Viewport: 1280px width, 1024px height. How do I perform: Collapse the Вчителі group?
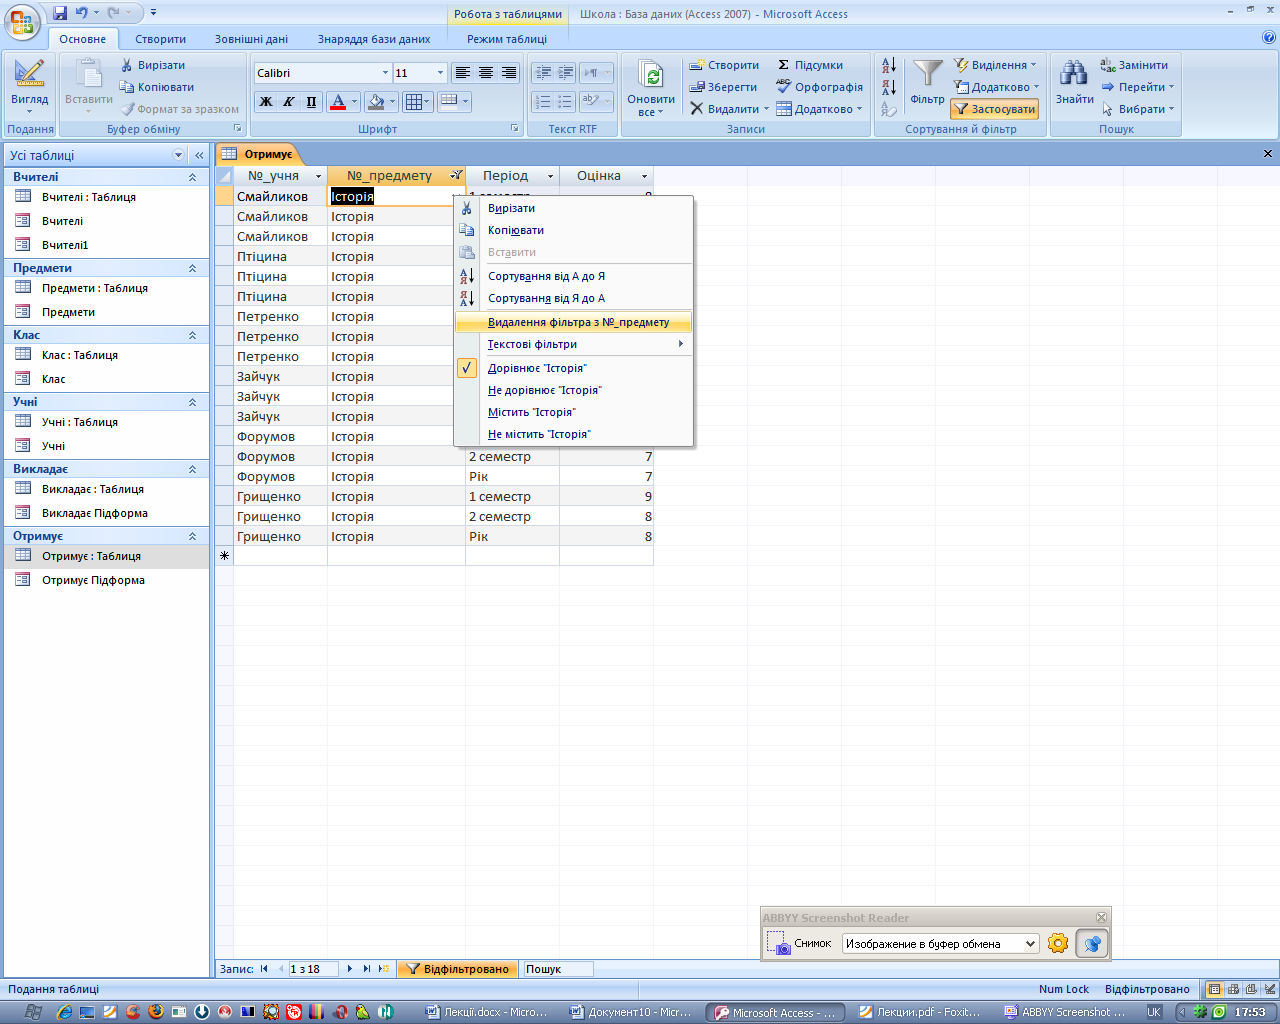click(192, 177)
